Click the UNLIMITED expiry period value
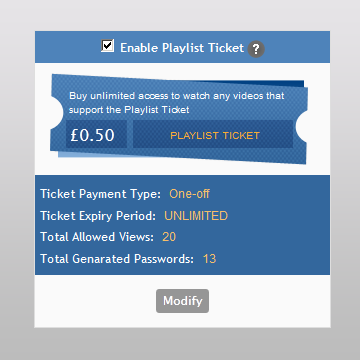360x360 pixels. [x=196, y=216]
